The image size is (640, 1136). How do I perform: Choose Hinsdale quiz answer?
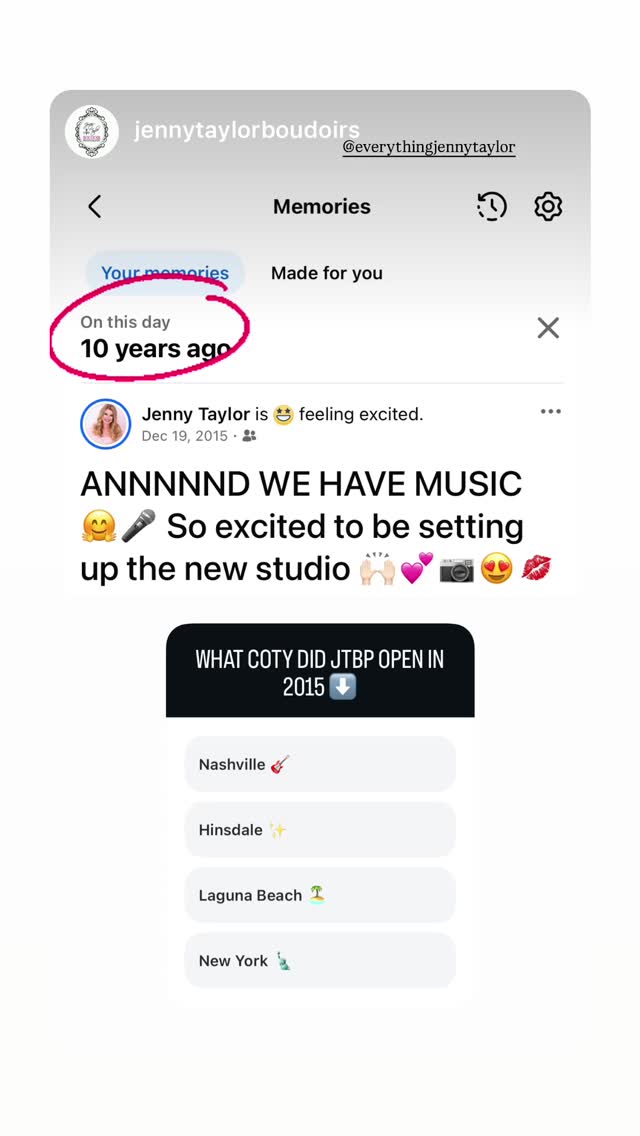tap(320, 830)
